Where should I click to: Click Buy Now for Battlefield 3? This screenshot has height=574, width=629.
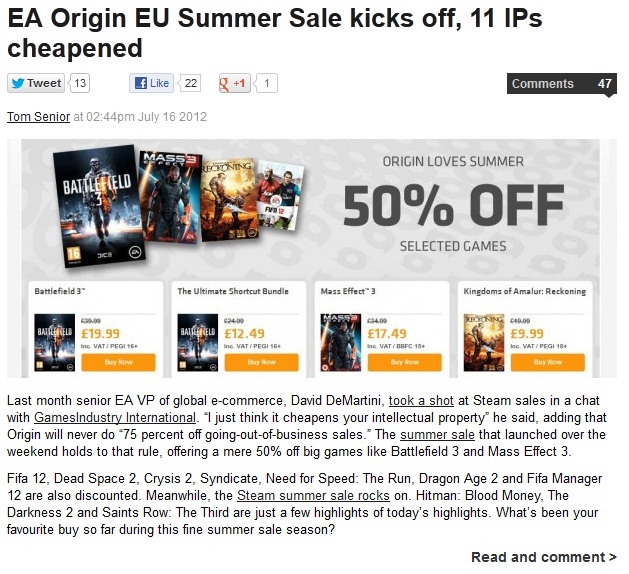[118, 362]
